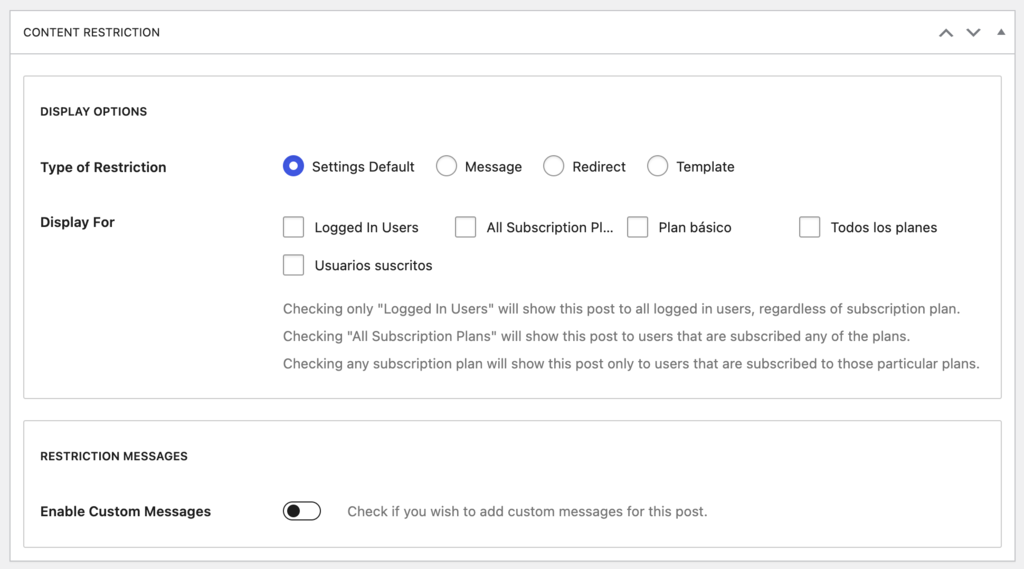Pick the Template restriction option

click(657, 167)
